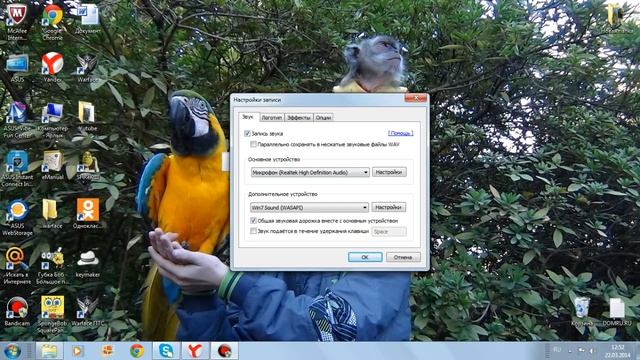This screenshot has width=640, height=360.
Task: Click the Space hotkey field
Action: (x=389, y=231)
